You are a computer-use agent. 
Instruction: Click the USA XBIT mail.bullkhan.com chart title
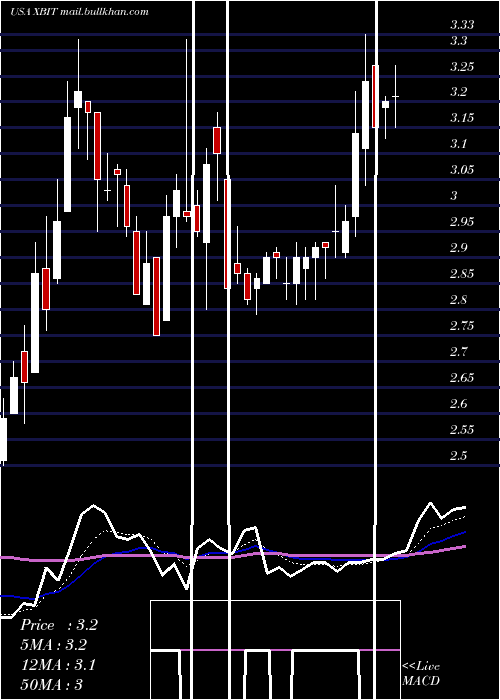79,12
